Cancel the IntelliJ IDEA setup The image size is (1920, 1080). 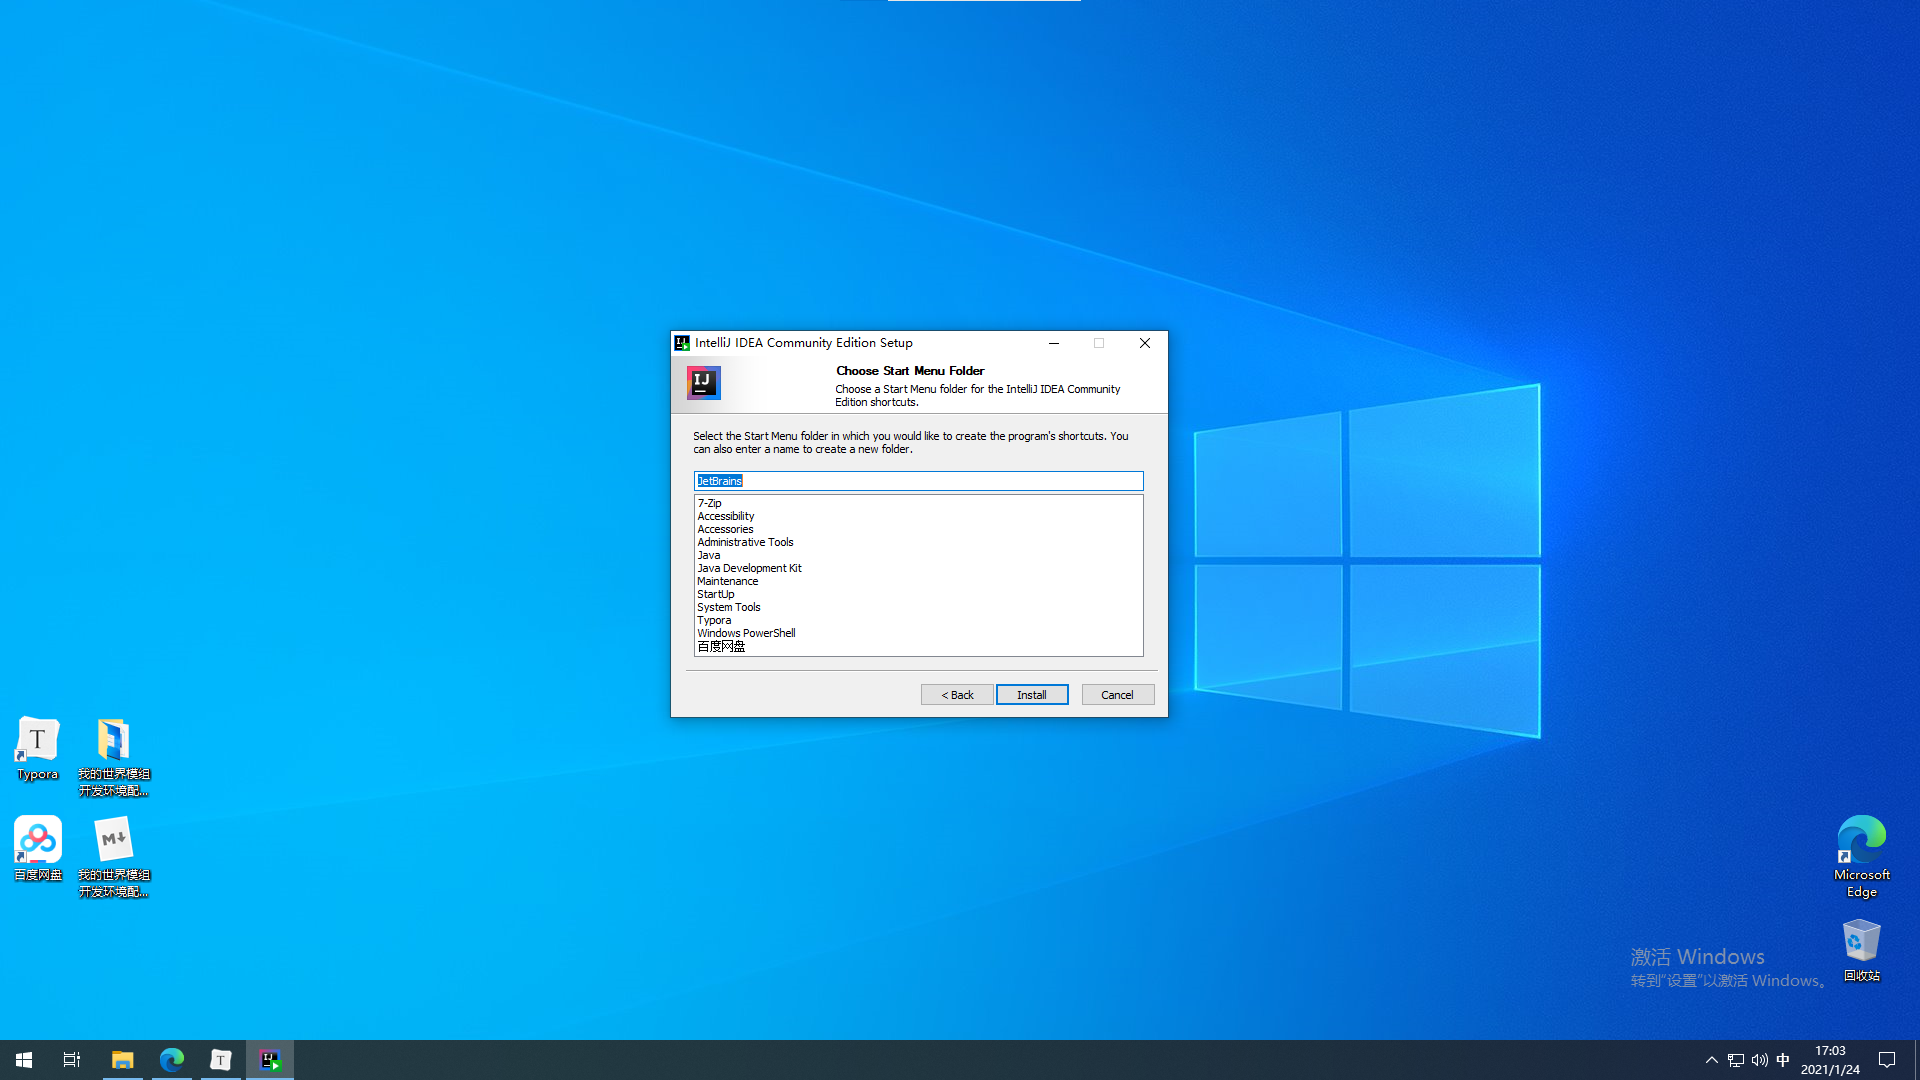pos(1117,695)
